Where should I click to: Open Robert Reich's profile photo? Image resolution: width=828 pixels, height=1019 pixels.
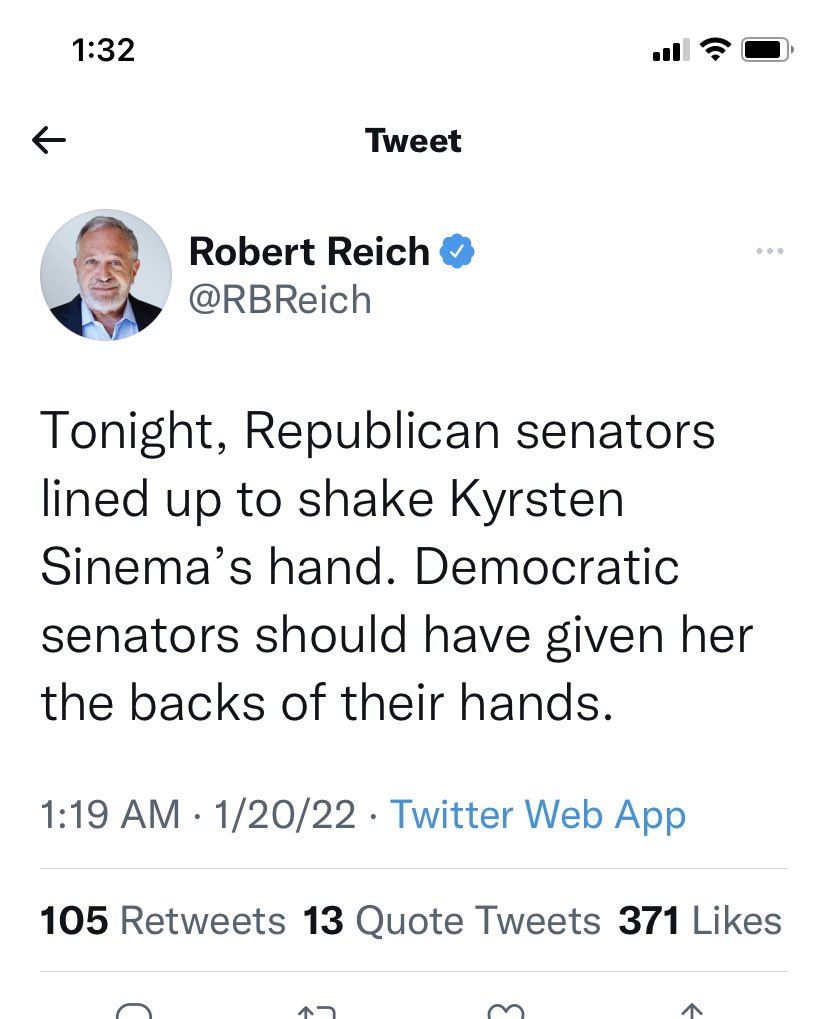click(106, 275)
